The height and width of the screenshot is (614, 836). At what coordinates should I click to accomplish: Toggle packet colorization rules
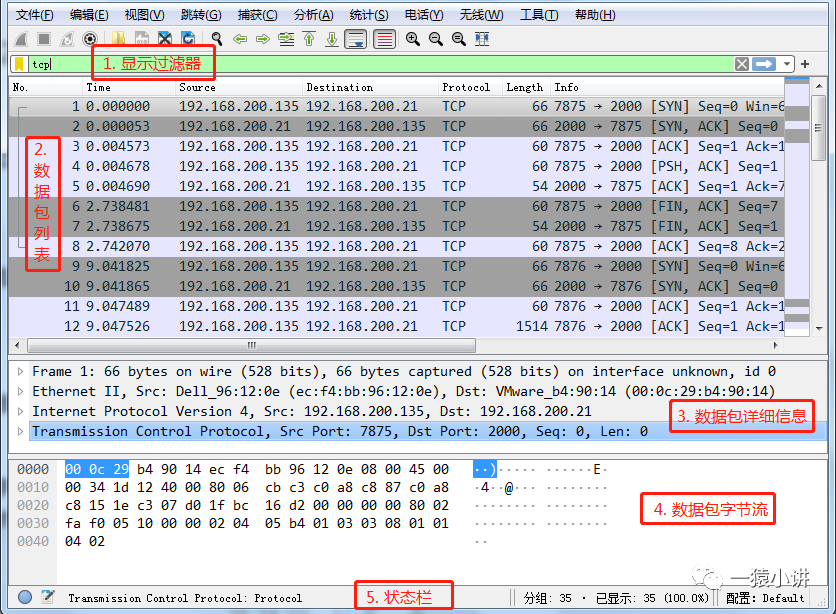[384, 39]
